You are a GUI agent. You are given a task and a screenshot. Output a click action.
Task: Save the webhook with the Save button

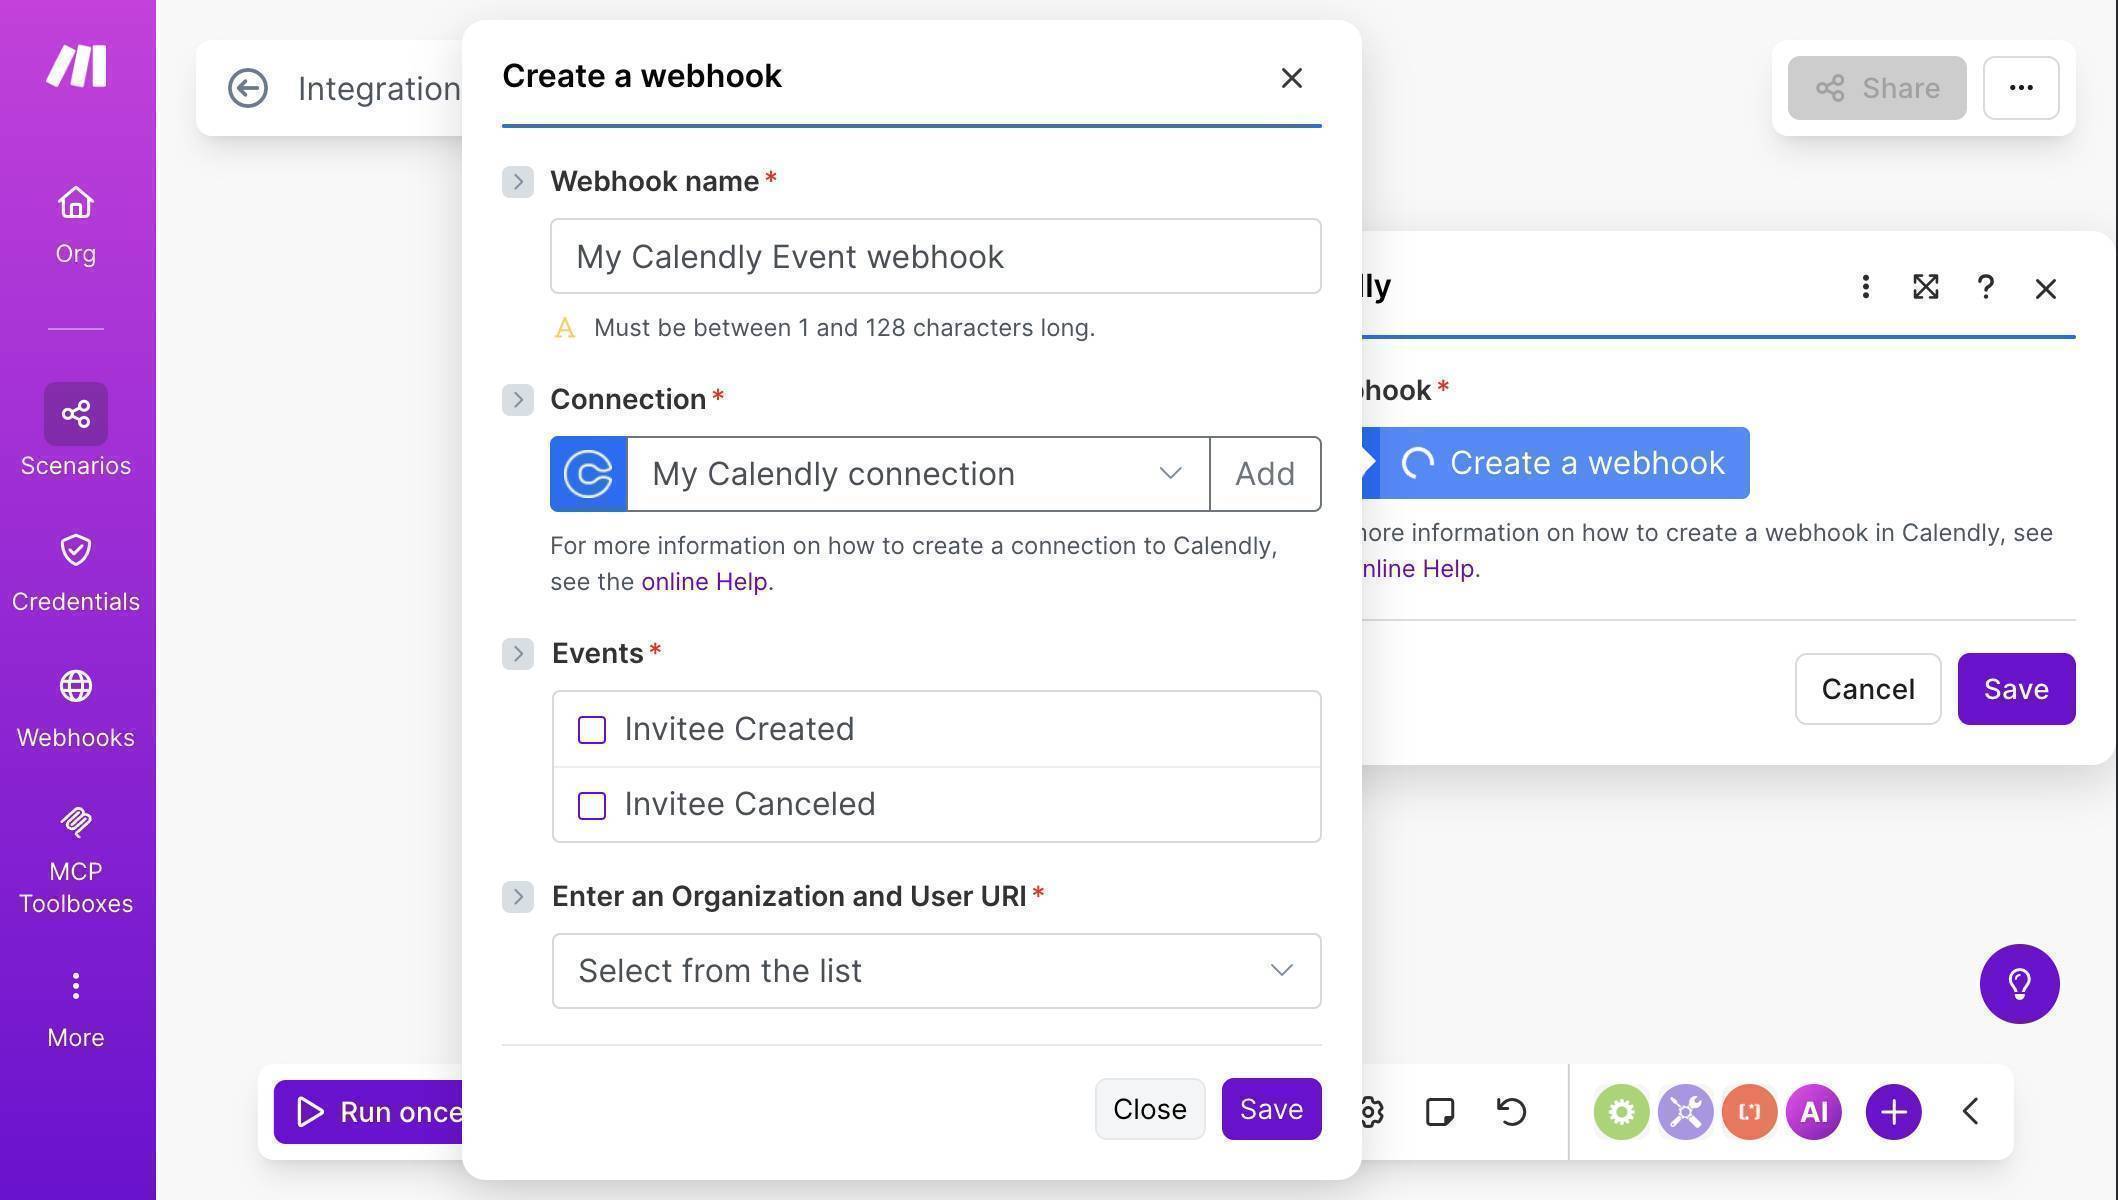(x=1271, y=1108)
